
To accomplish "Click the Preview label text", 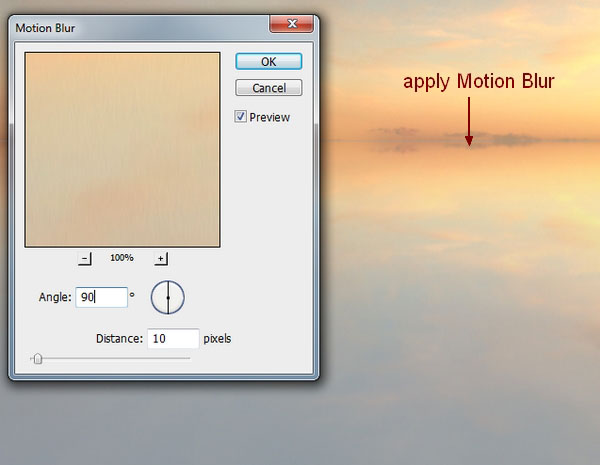I will 269,117.
